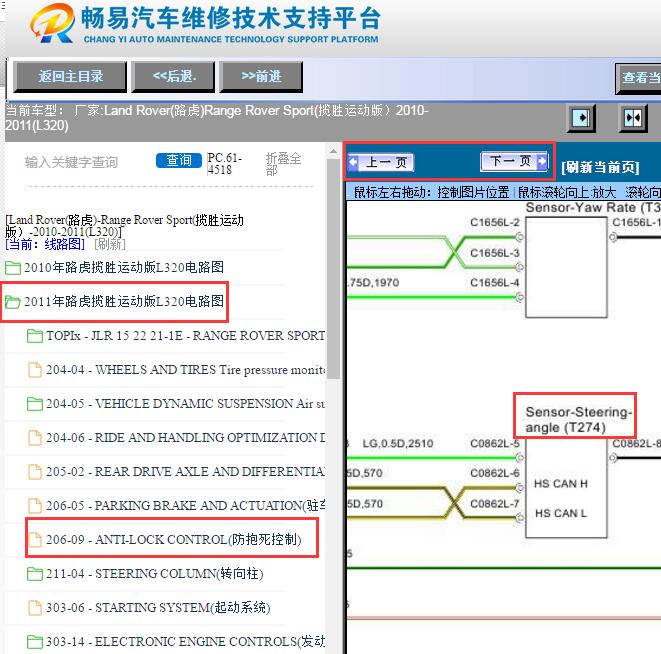This screenshot has height=654, width=661.
Task: Open 206-09 Anti-Lock Control document
Action: [x=174, y=540]
